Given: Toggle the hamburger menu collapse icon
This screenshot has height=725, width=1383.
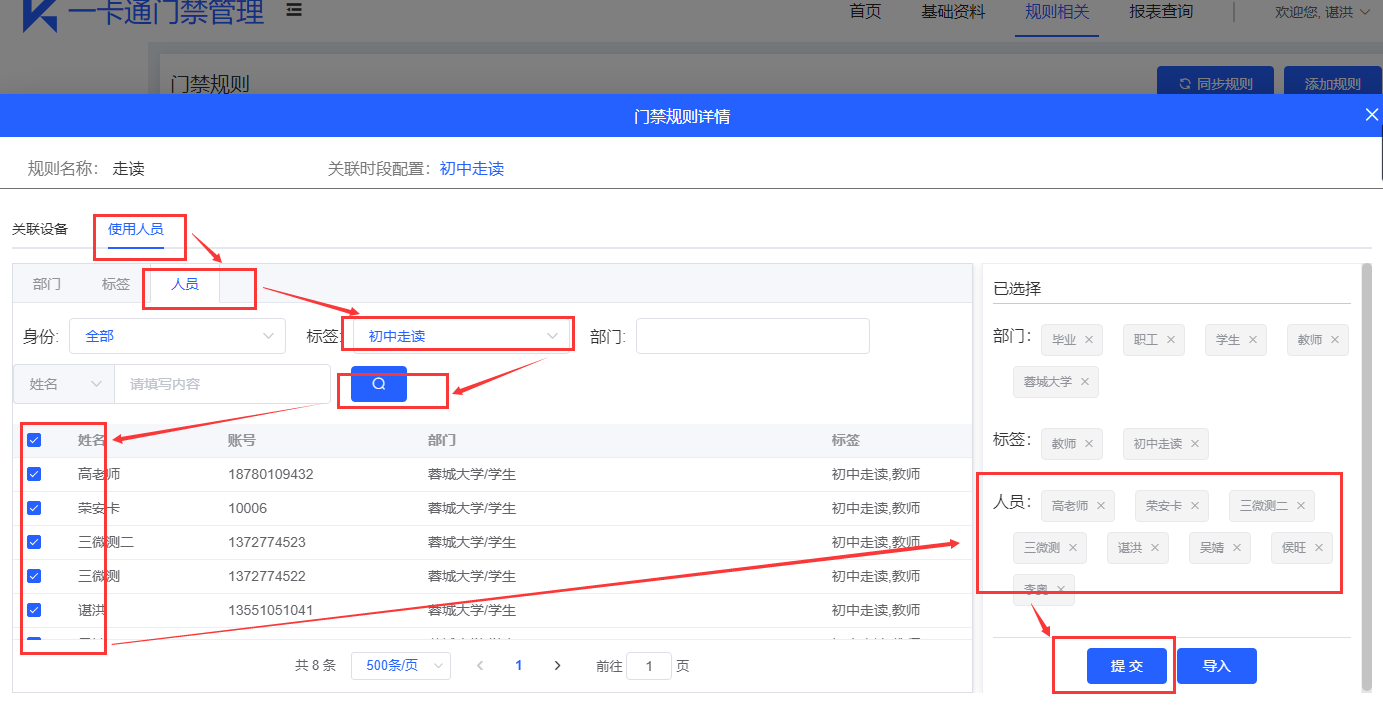Looking at the screenshot, I should click(x=294, y=10).
